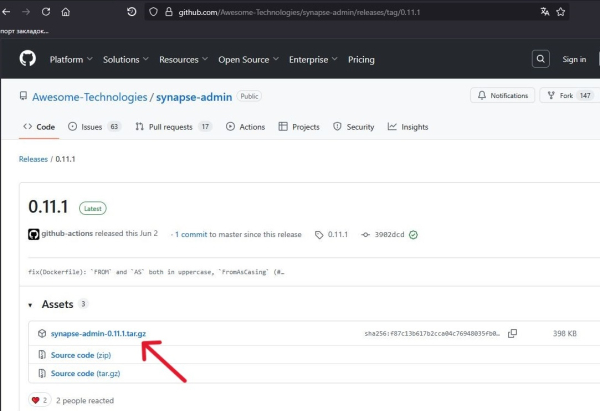This screenshot has height=411, width=600.
Task: Open the Awesome-Technologies organization link
Action: click(90, 97)
